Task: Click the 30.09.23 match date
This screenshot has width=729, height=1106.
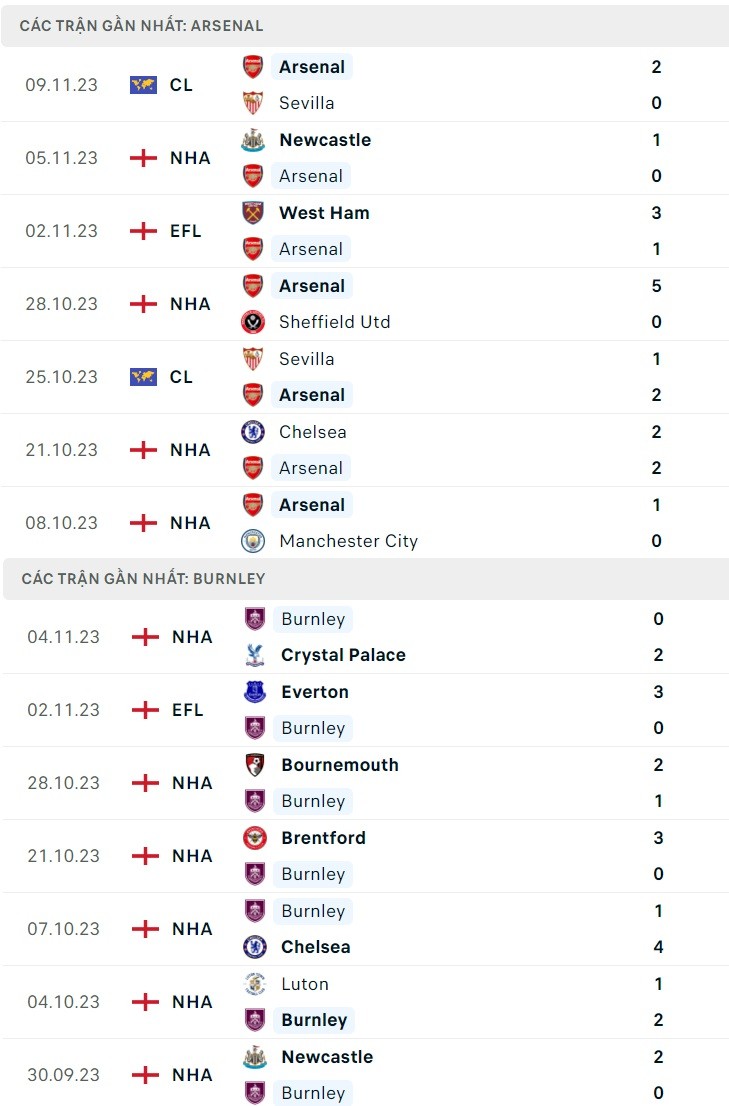Action: pyautogui.click(x=64, y=1075)
